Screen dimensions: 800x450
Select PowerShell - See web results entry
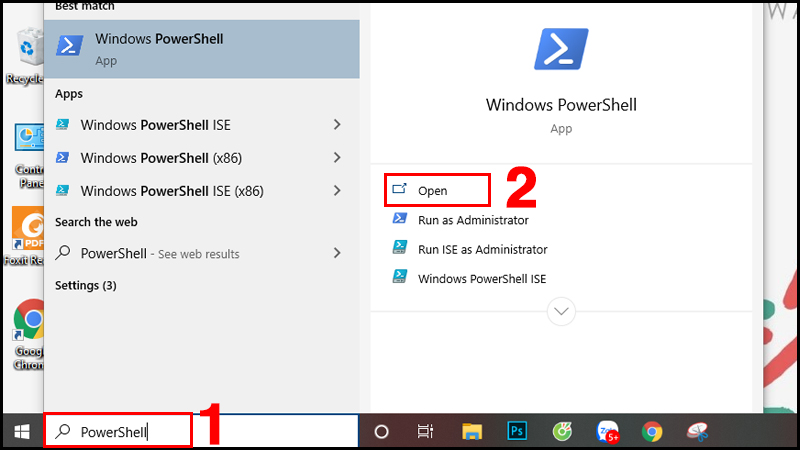(x=202, y=253)
